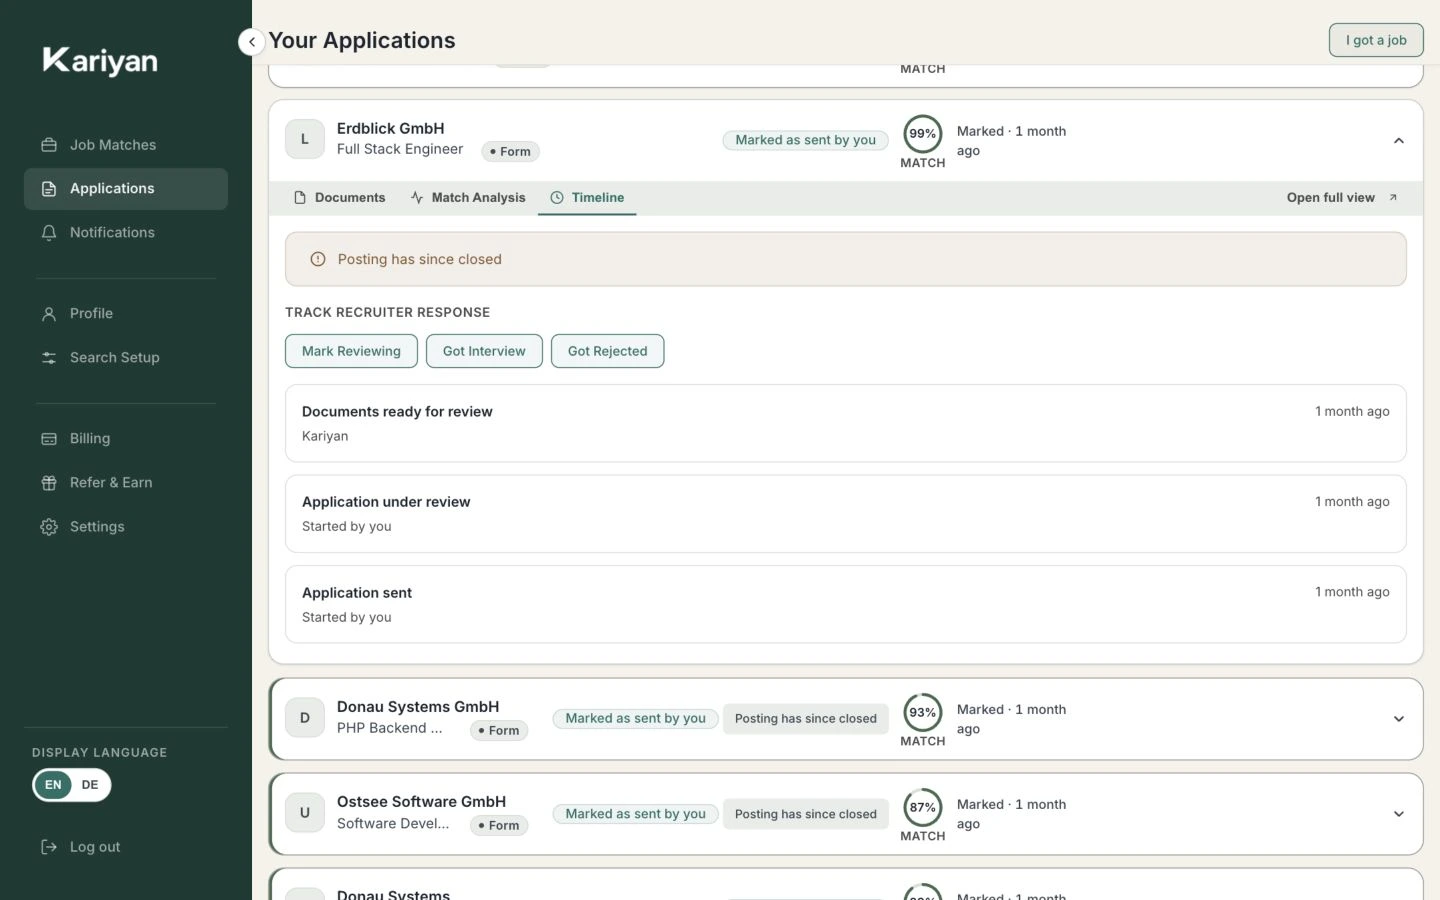Click the Log out door icon
The height and width of the screenshot is (900, 1440).
(x=49, y=847)
